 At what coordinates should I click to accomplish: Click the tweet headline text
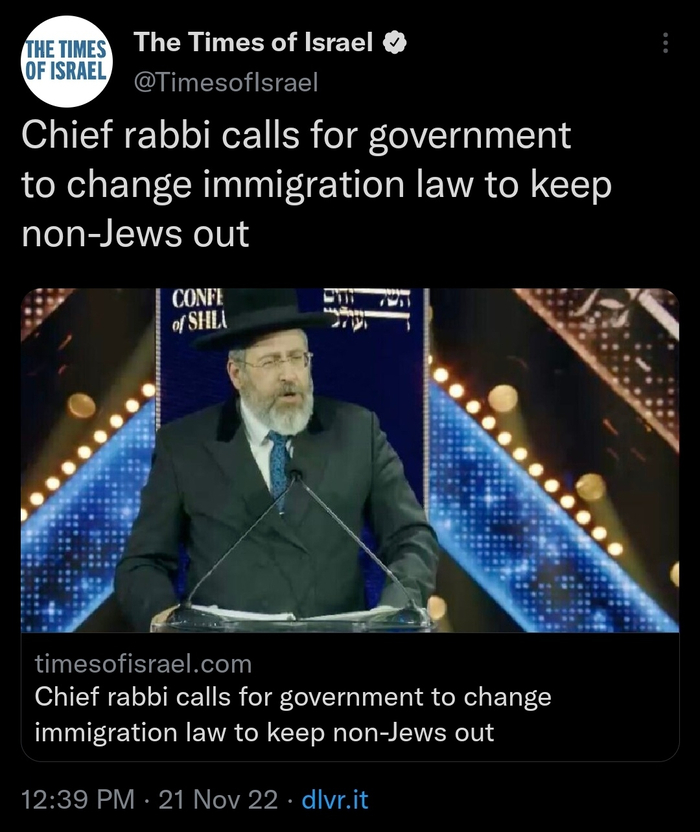pyautogui.click(x=317, y=184)
